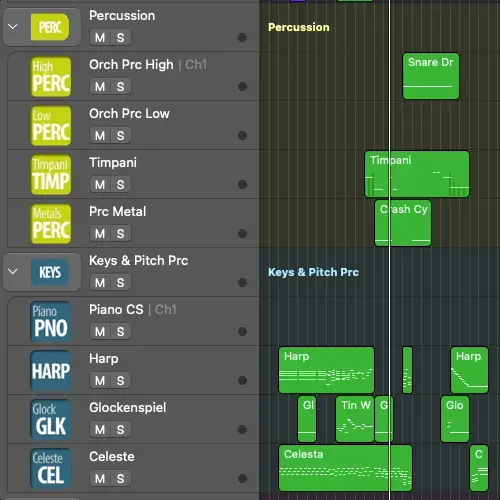Select the Harp region with descending notes
Viewport: 500px width, 500px height.
469,370
